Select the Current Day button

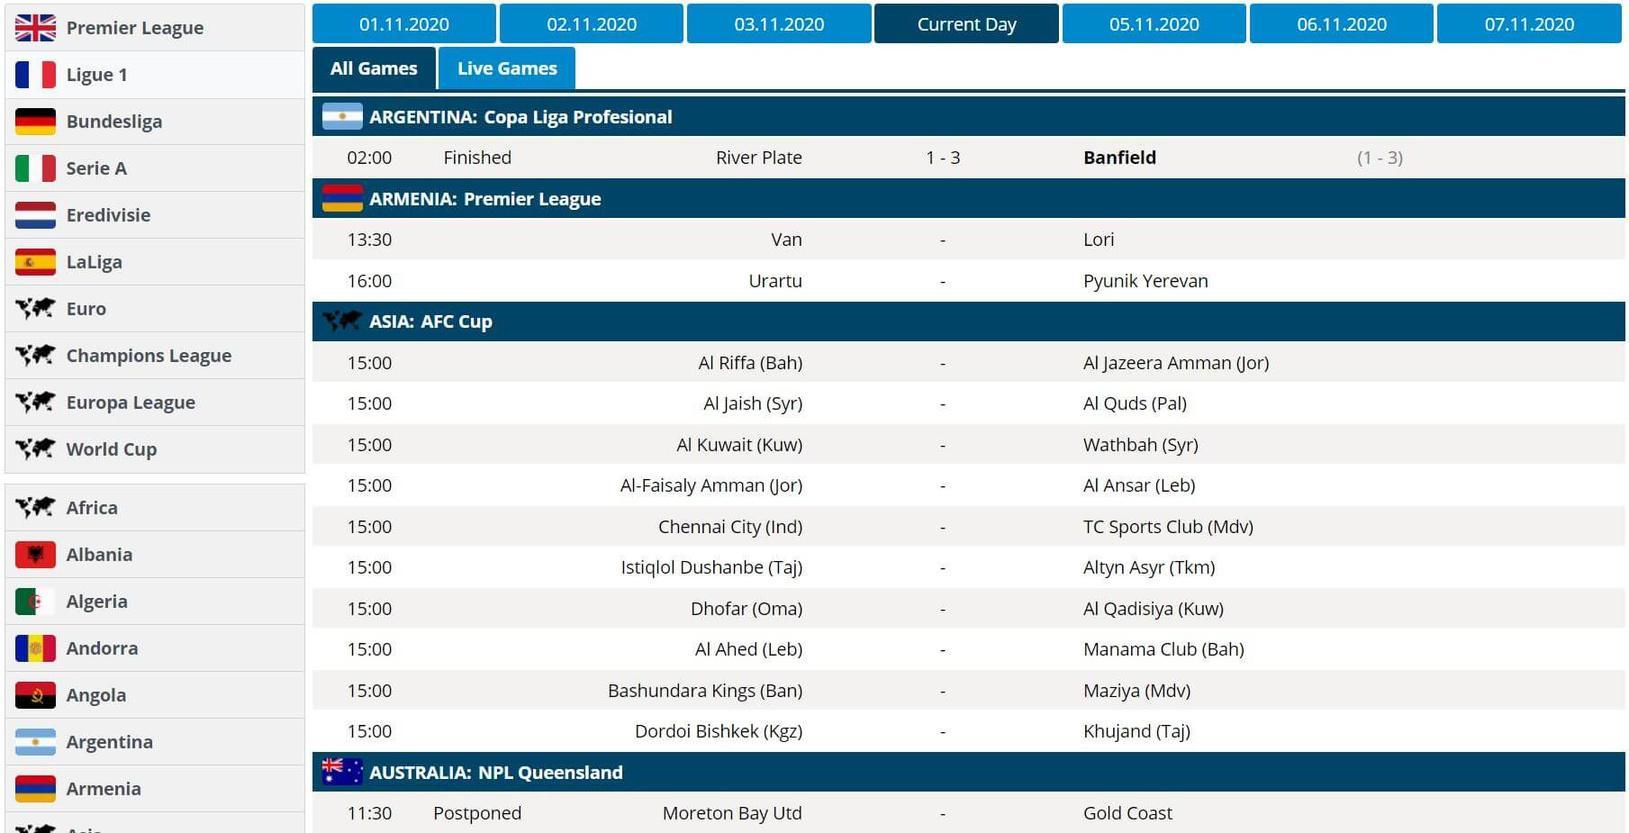point(966,24)
